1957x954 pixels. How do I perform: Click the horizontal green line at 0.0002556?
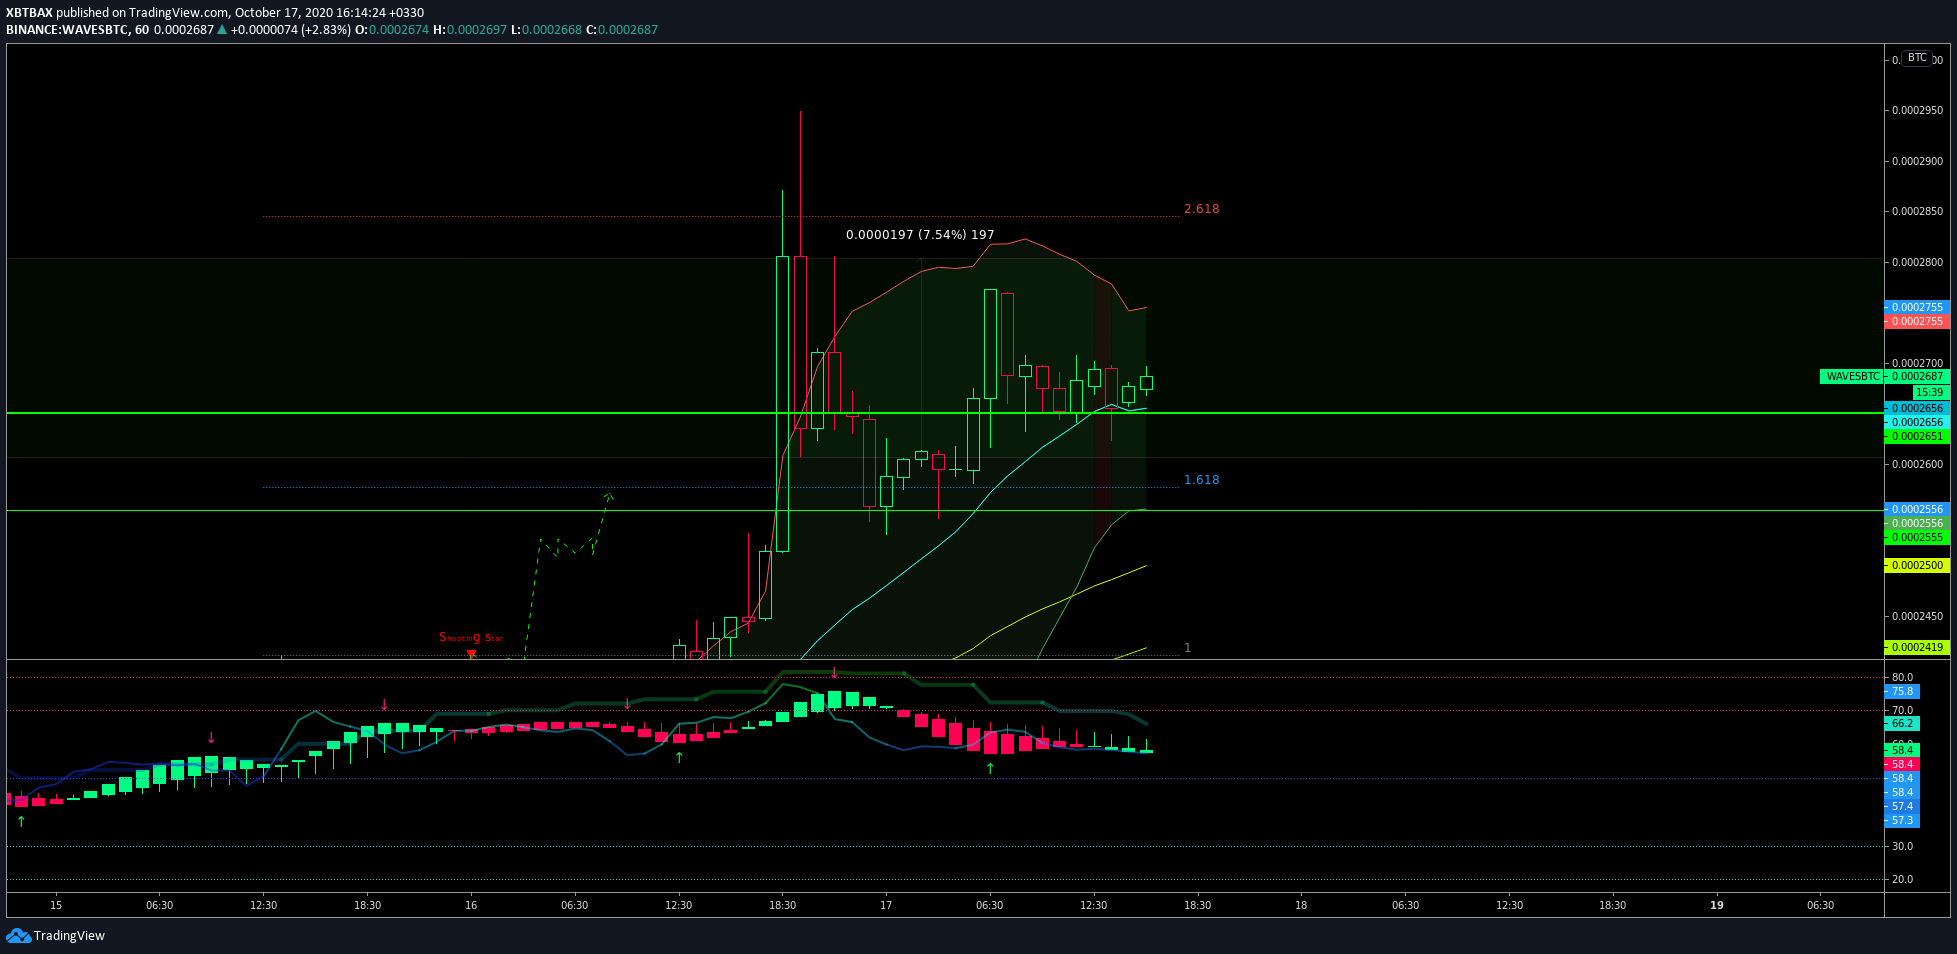click(945, 510)
